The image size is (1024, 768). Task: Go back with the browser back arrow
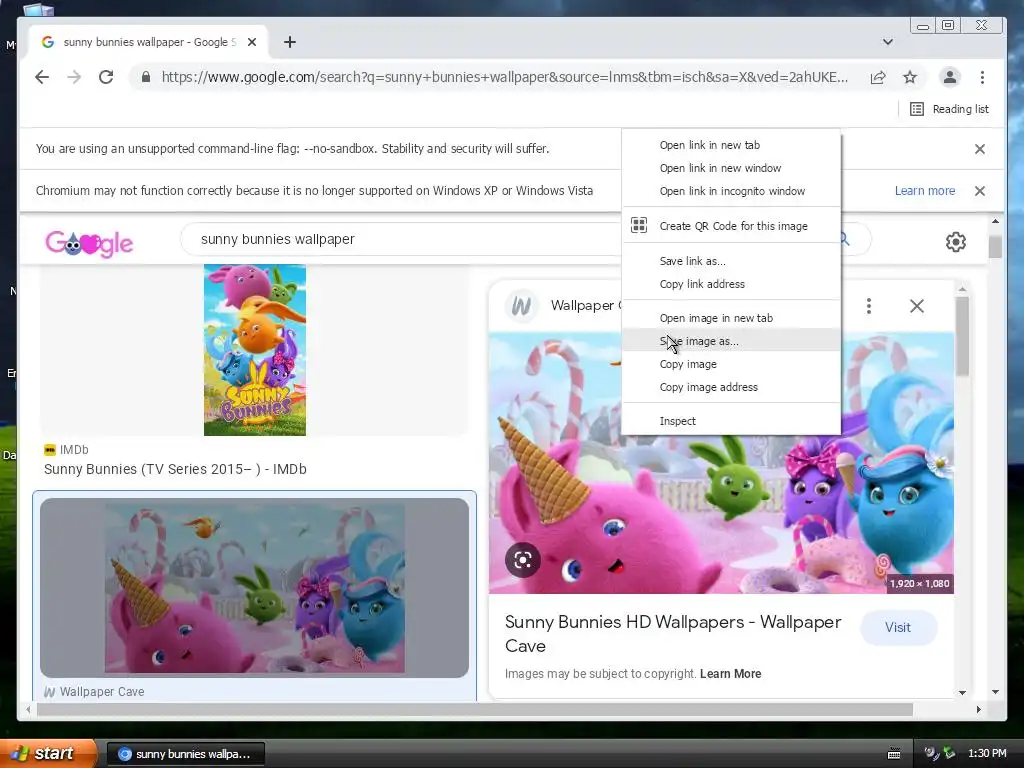(x=42, y=77)
